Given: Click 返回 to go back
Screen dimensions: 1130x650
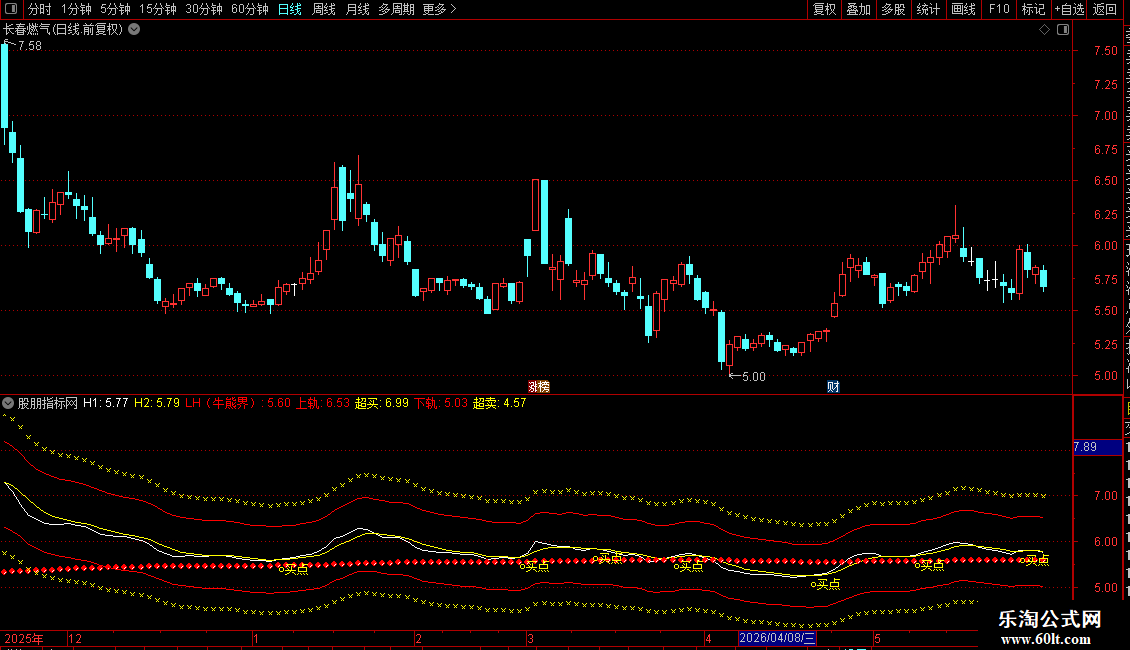Looking at the screenshot, I should point(1105,9).
